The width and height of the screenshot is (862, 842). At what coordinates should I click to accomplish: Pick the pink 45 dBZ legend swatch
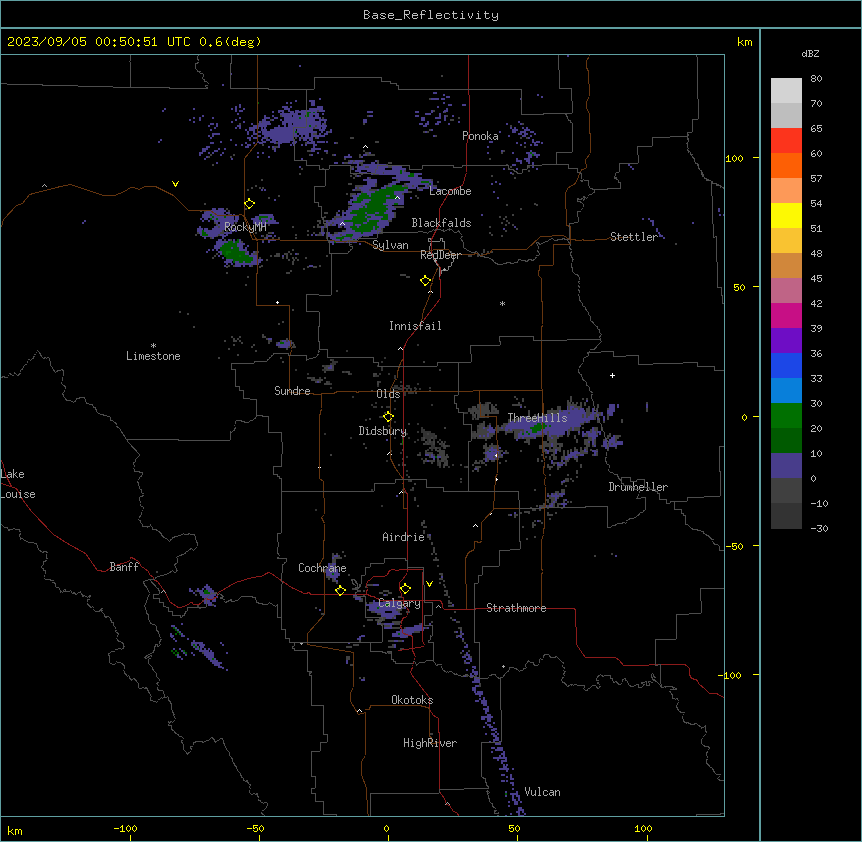(786, 291)
